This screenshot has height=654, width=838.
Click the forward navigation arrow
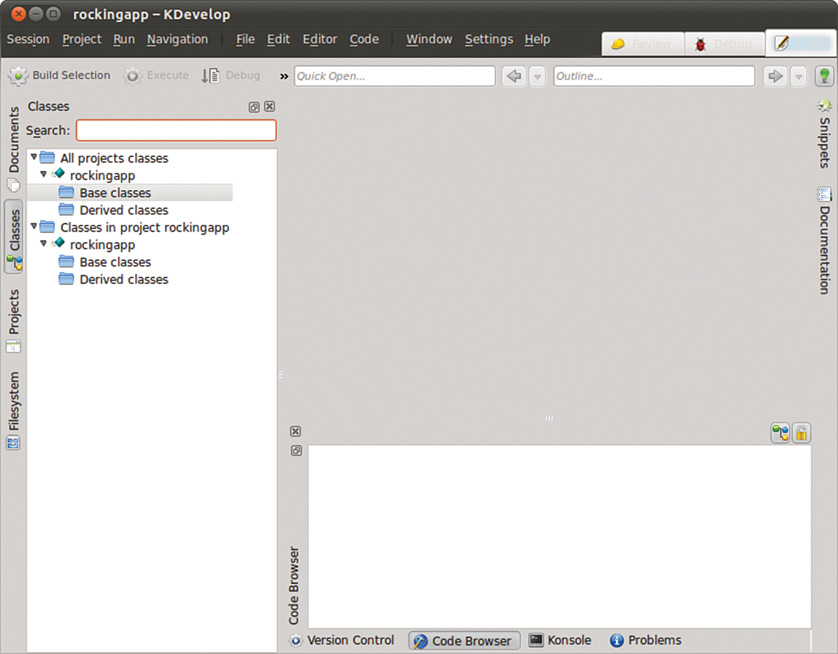pyautogui.click(x=775, y=76)
